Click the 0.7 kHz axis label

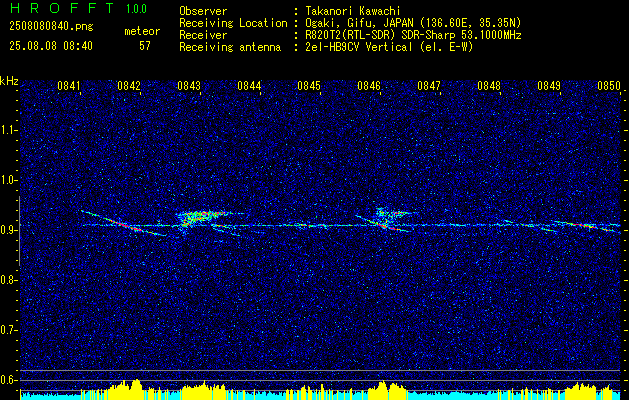[8, 331]
